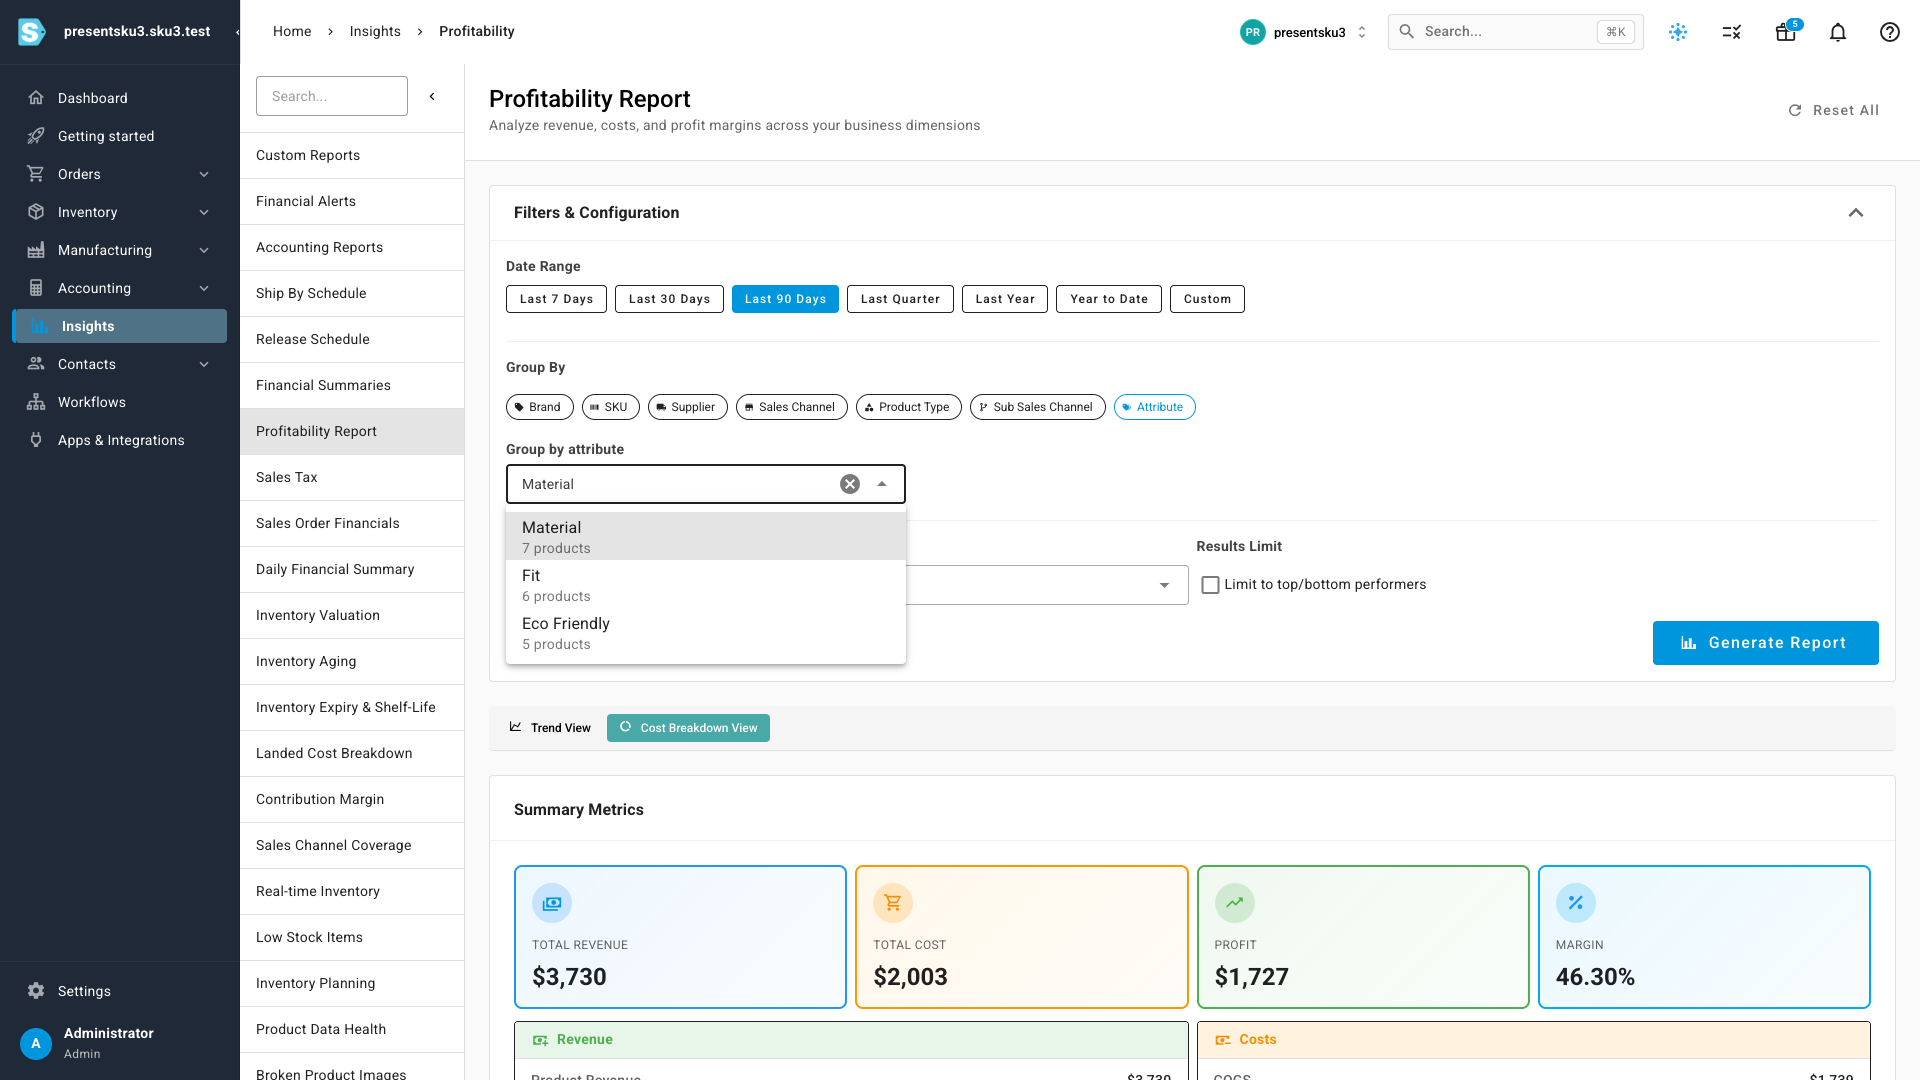The width and height of the screenshot is (1920, 1080).
Task: Click Generate Report
Action: click(x=1765, y=643)
